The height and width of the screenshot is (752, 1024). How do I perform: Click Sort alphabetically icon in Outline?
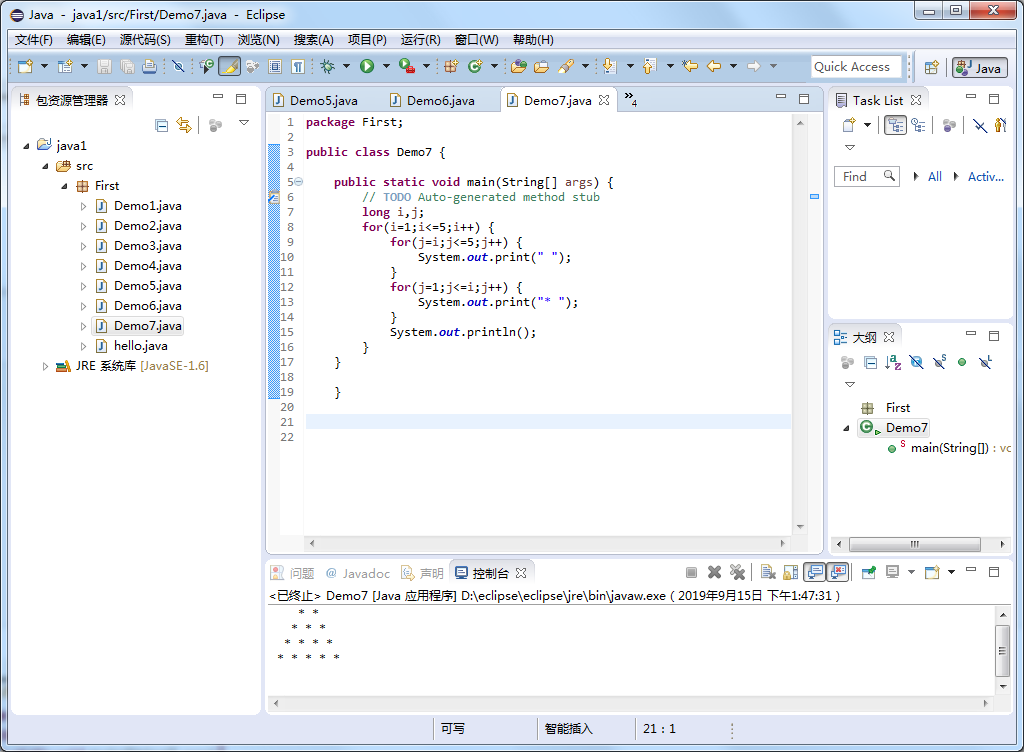click(x=893, y=362)
